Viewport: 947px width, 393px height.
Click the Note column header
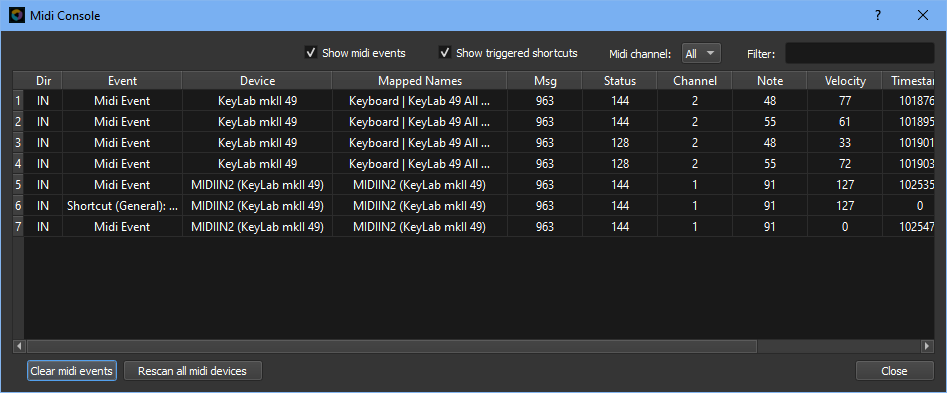[x=769, y=80]
